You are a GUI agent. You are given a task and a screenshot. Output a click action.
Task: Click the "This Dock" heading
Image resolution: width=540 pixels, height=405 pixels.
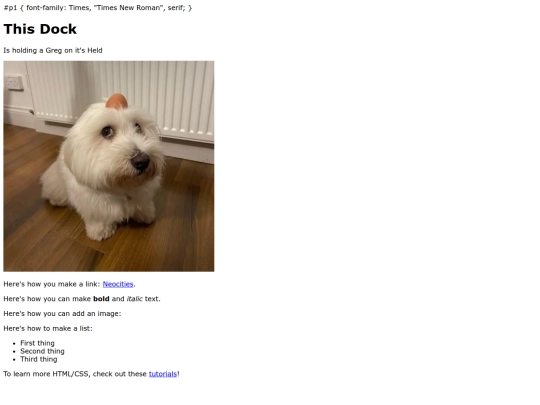(x=40, y=29)
